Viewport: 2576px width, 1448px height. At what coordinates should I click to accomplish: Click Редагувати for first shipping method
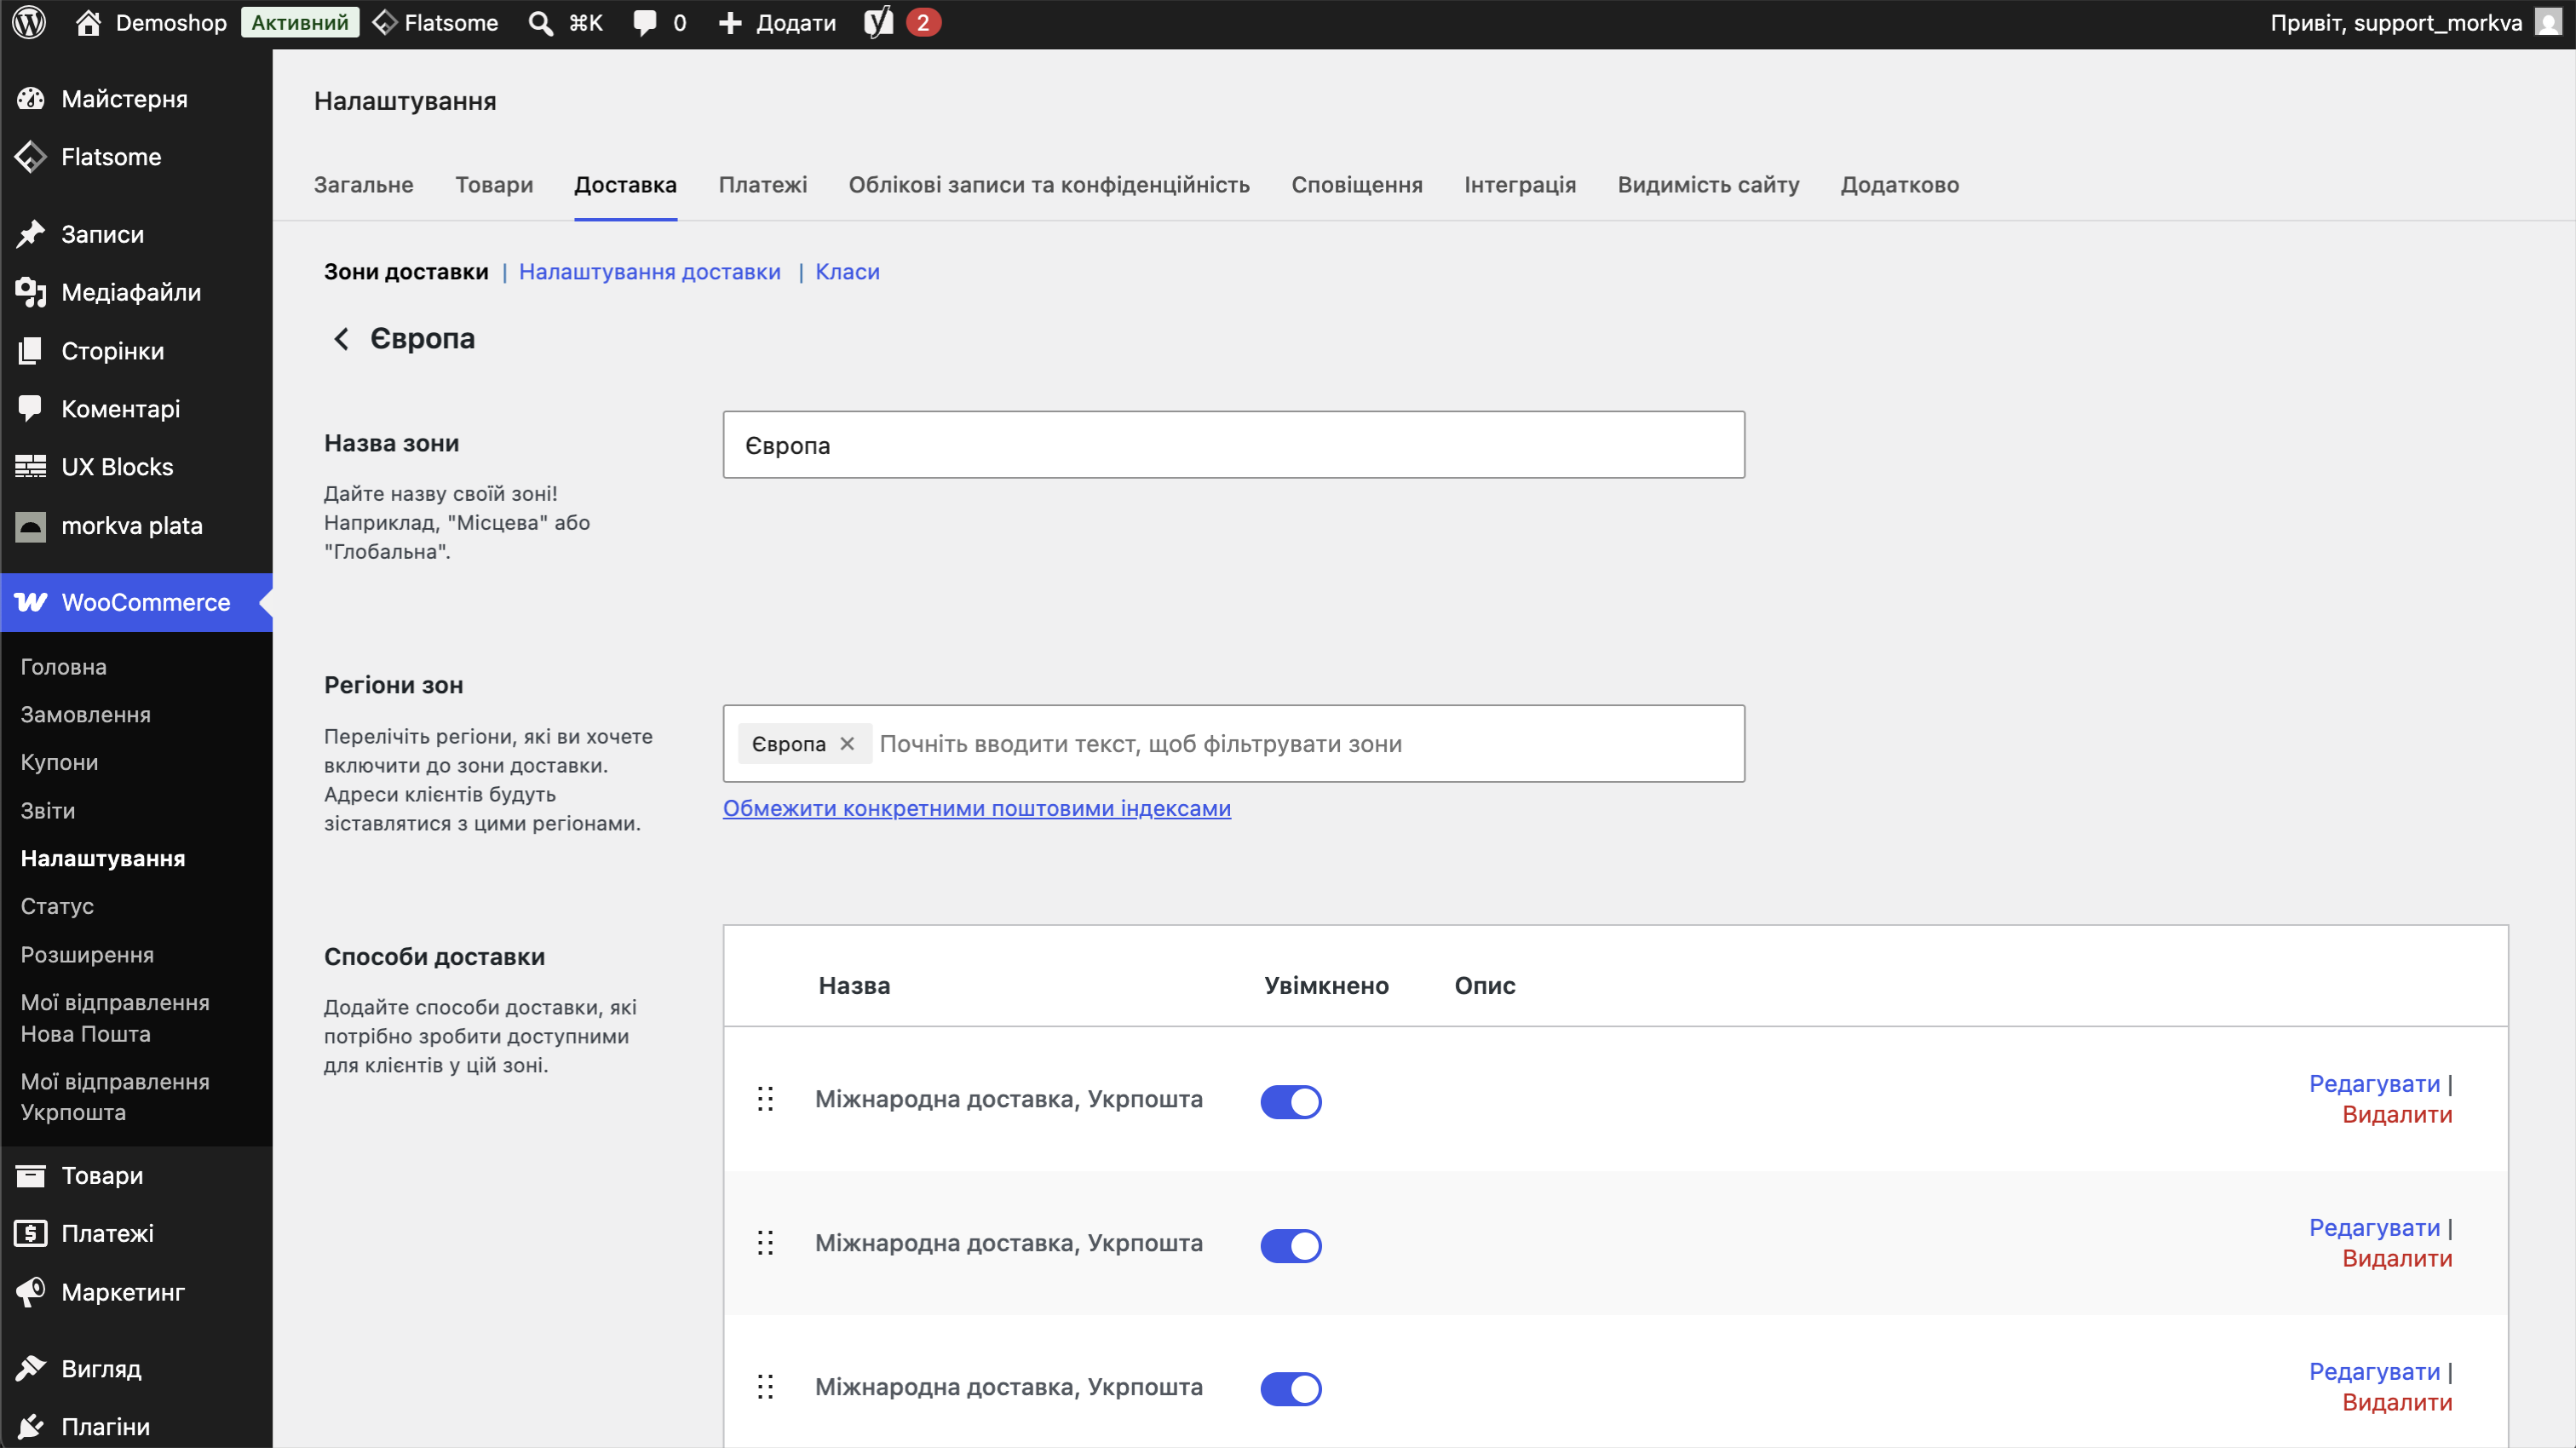pyautogui.click(x=2374, y=1084)
